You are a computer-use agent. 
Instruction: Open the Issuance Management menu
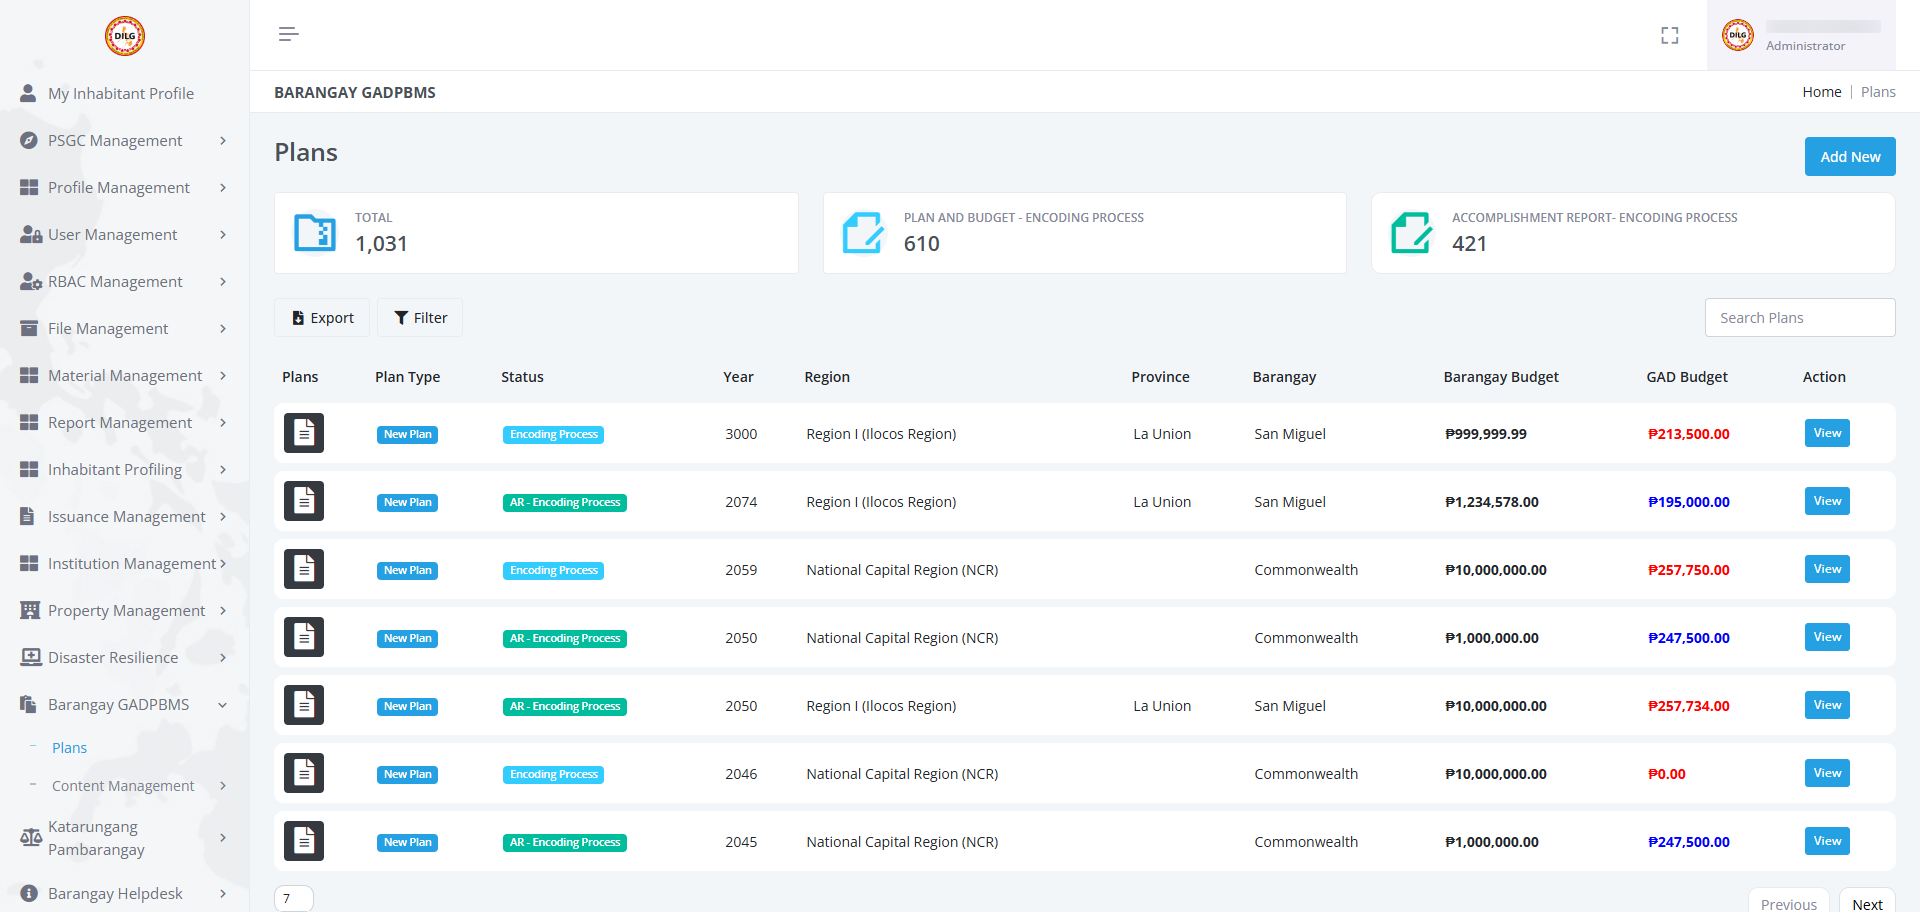124,516
